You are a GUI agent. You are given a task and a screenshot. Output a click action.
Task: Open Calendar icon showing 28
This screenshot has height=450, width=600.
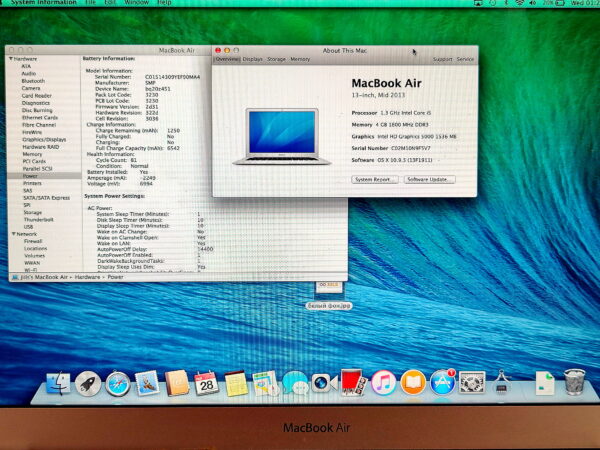pos(207,383)
